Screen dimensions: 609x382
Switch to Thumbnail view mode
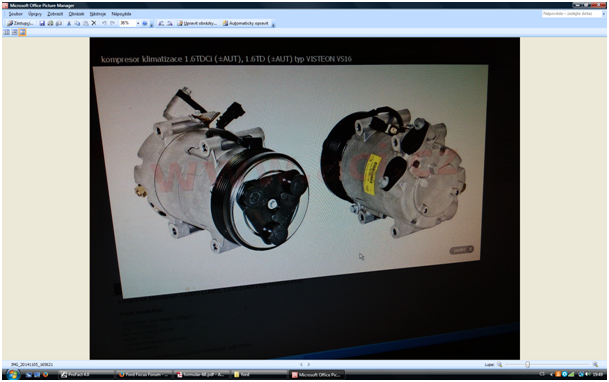7,32
